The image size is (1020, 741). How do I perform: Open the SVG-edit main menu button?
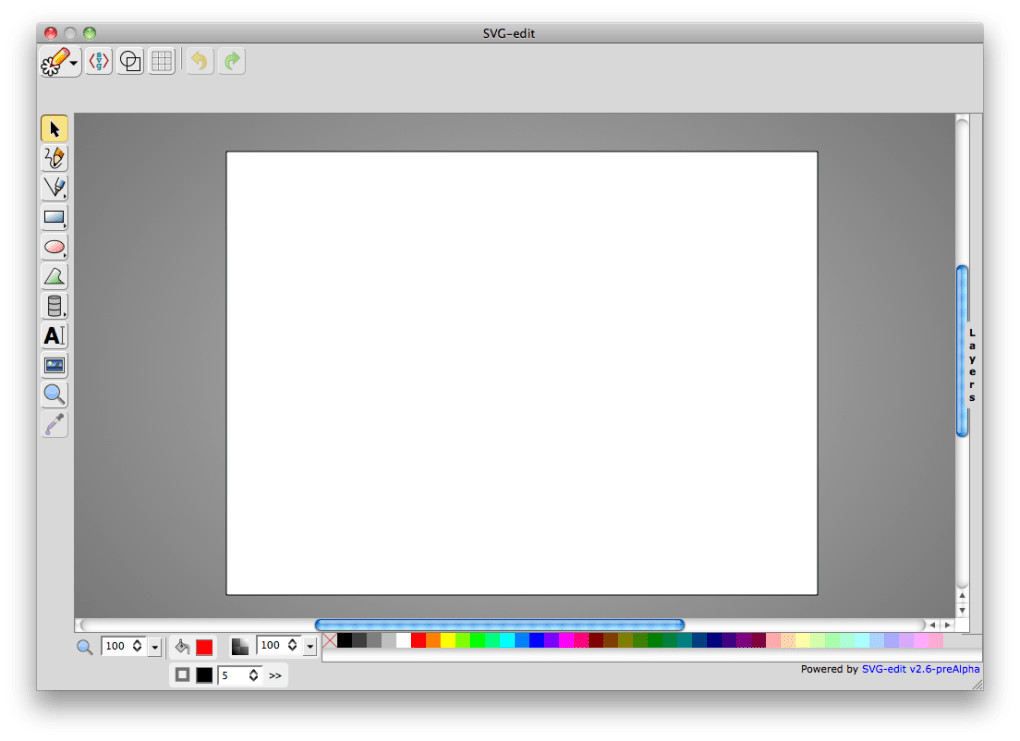coord(60,62)
